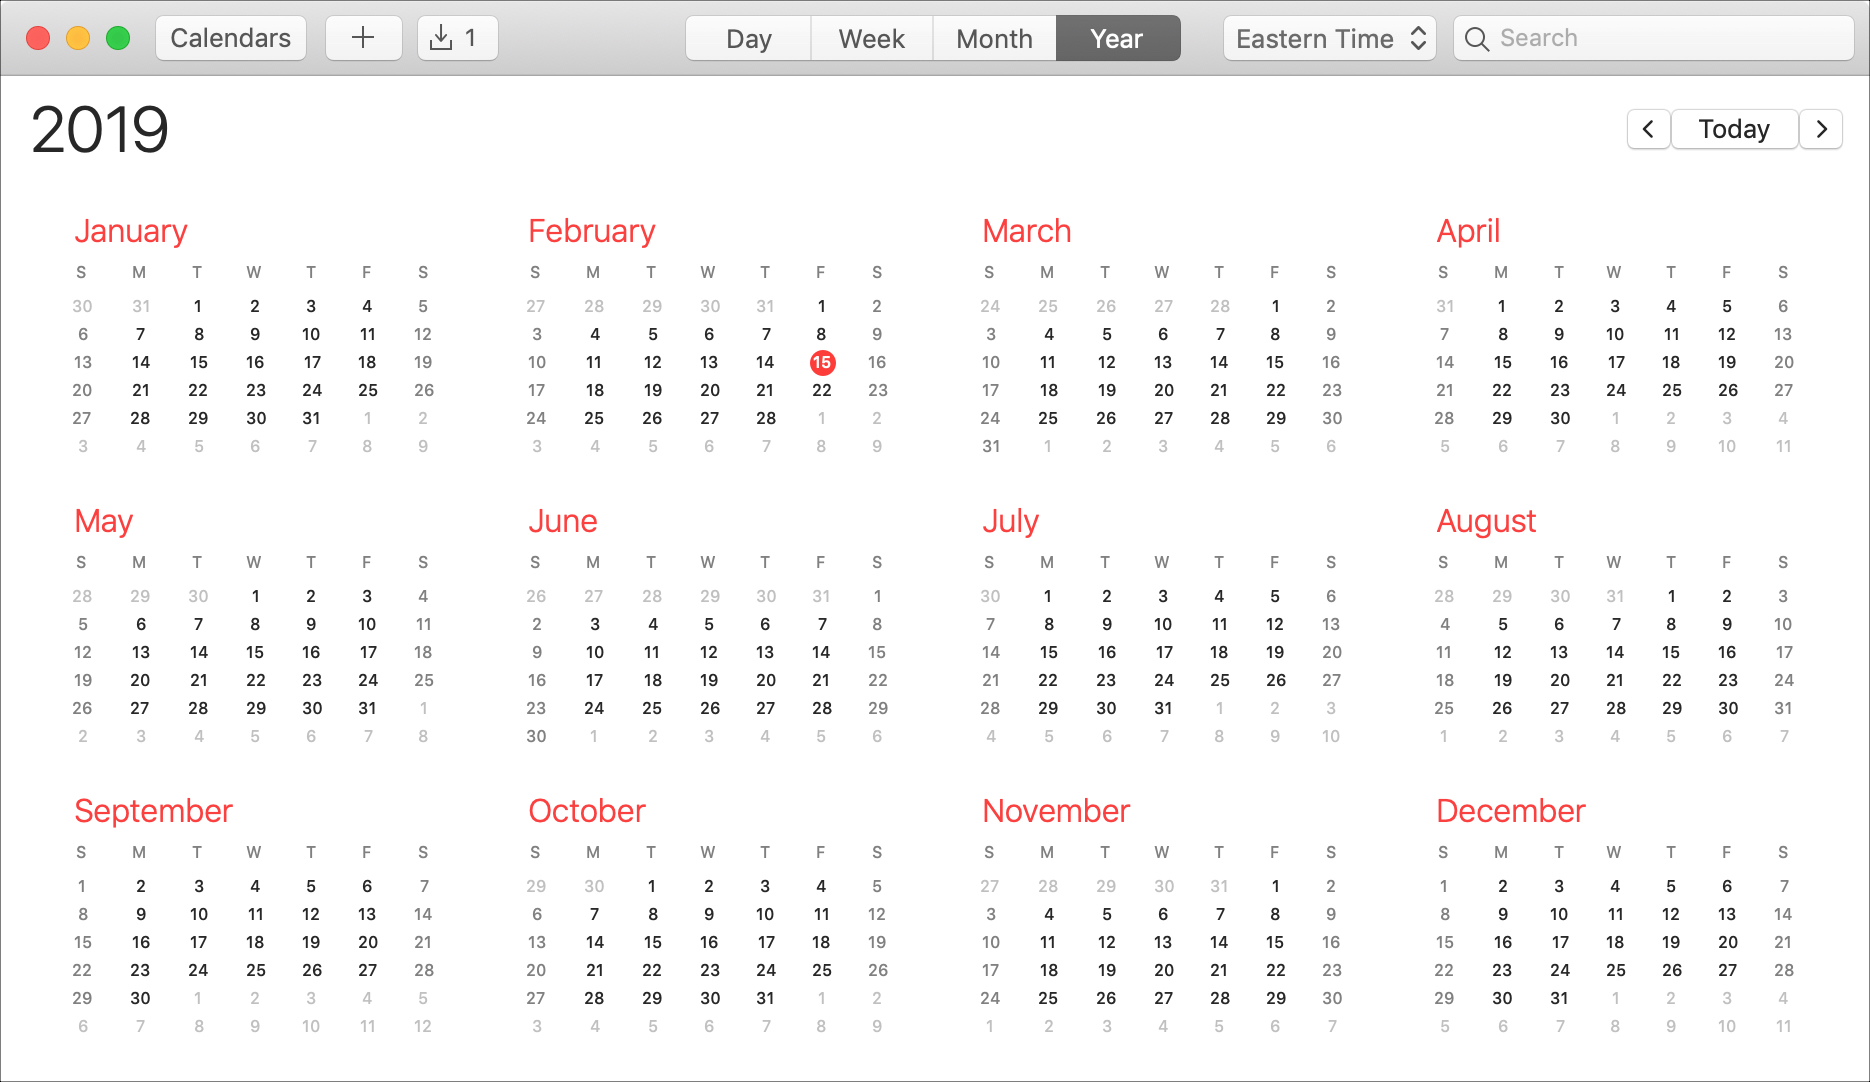Select July 4 in the July grid
Screen dimensions: 1870x1082
1219,596
